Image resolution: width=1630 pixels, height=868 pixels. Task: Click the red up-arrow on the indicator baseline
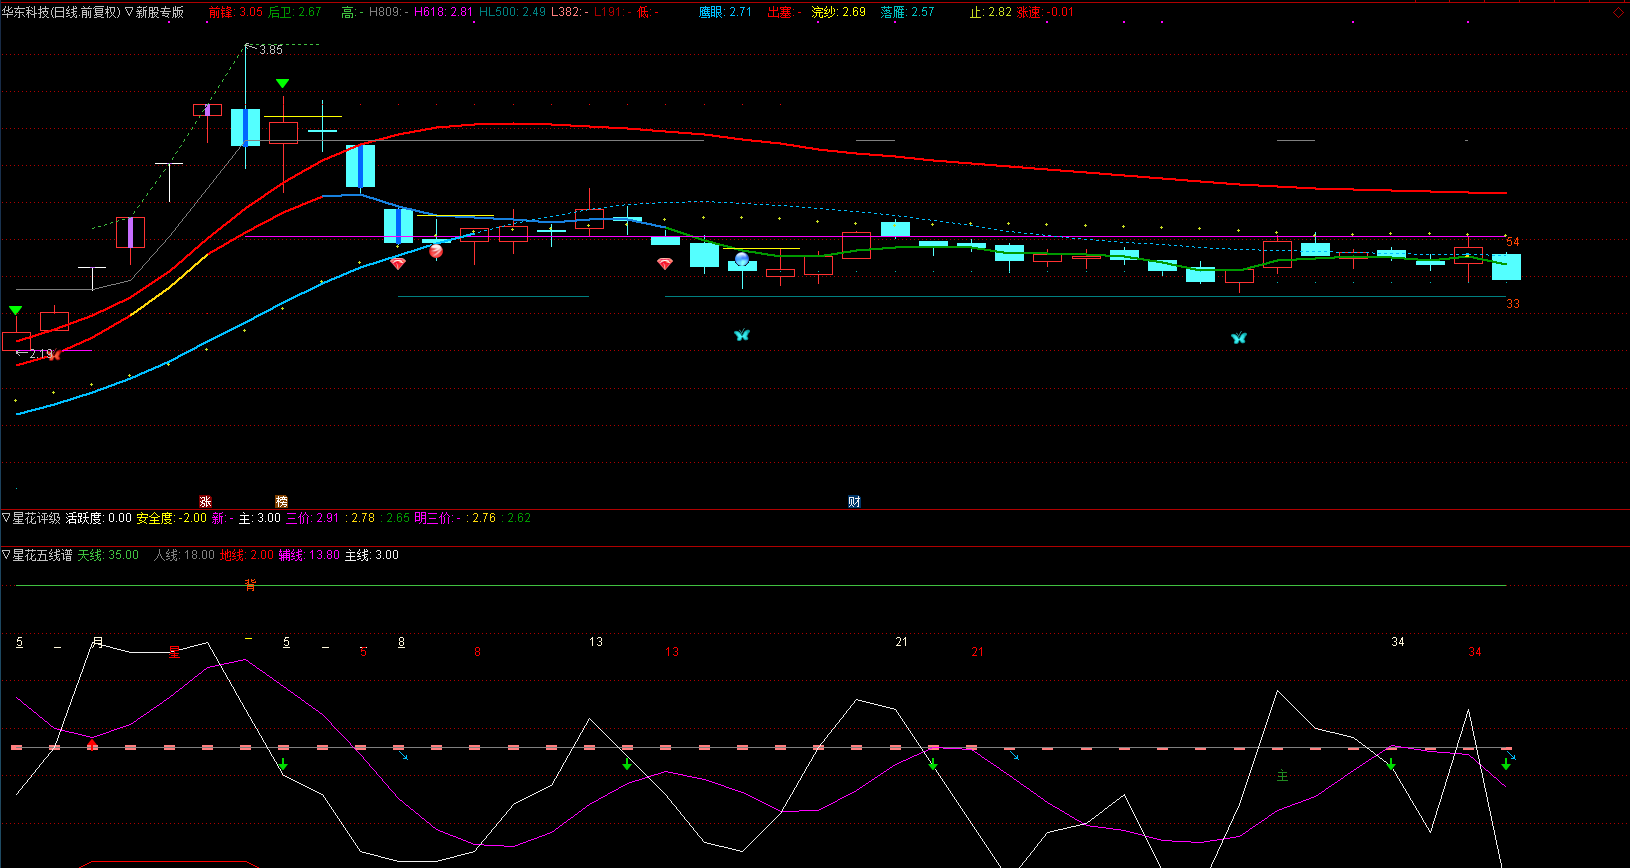(x=92, y=745)
